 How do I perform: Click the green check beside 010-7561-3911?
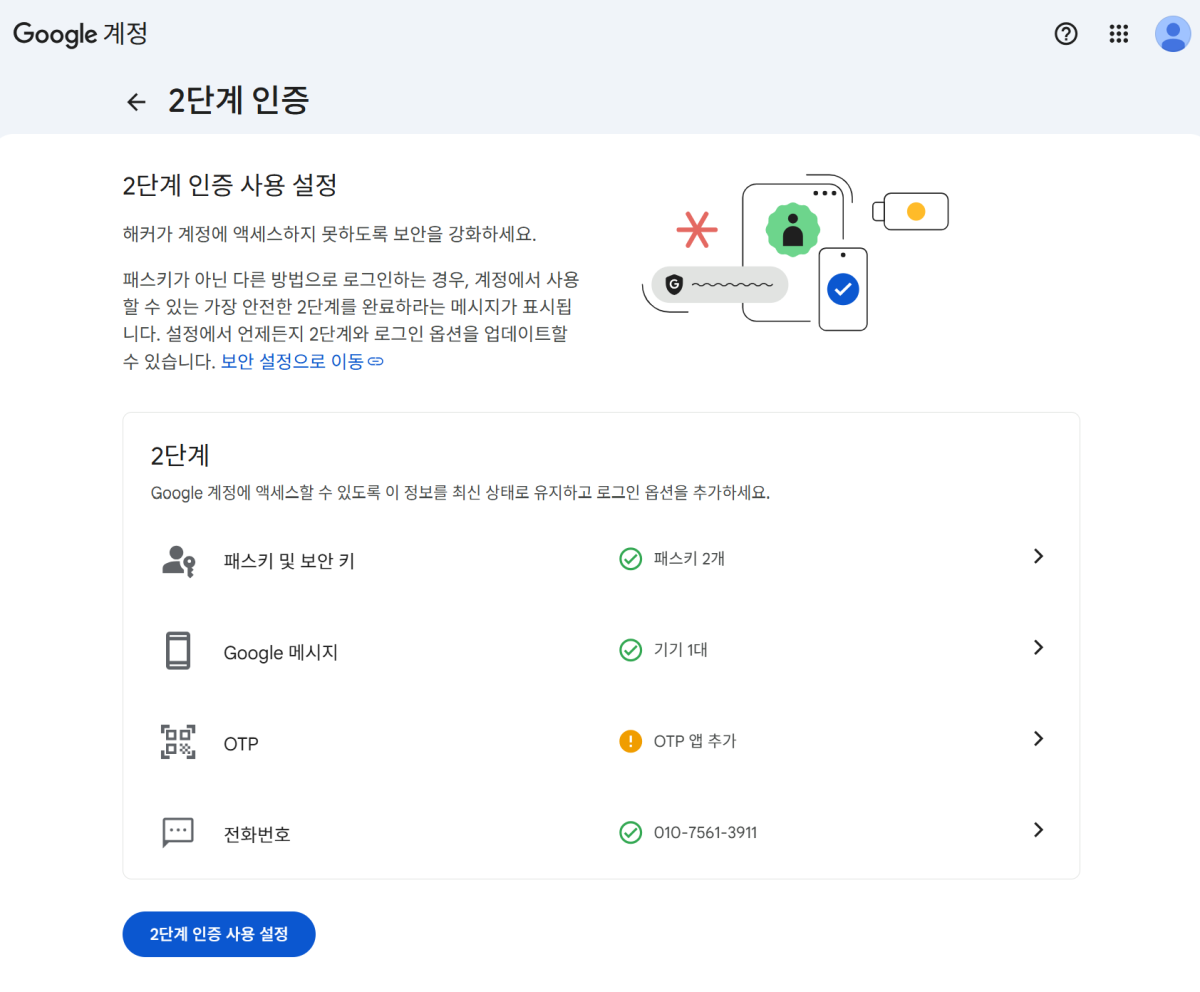[x=630, y=832]
